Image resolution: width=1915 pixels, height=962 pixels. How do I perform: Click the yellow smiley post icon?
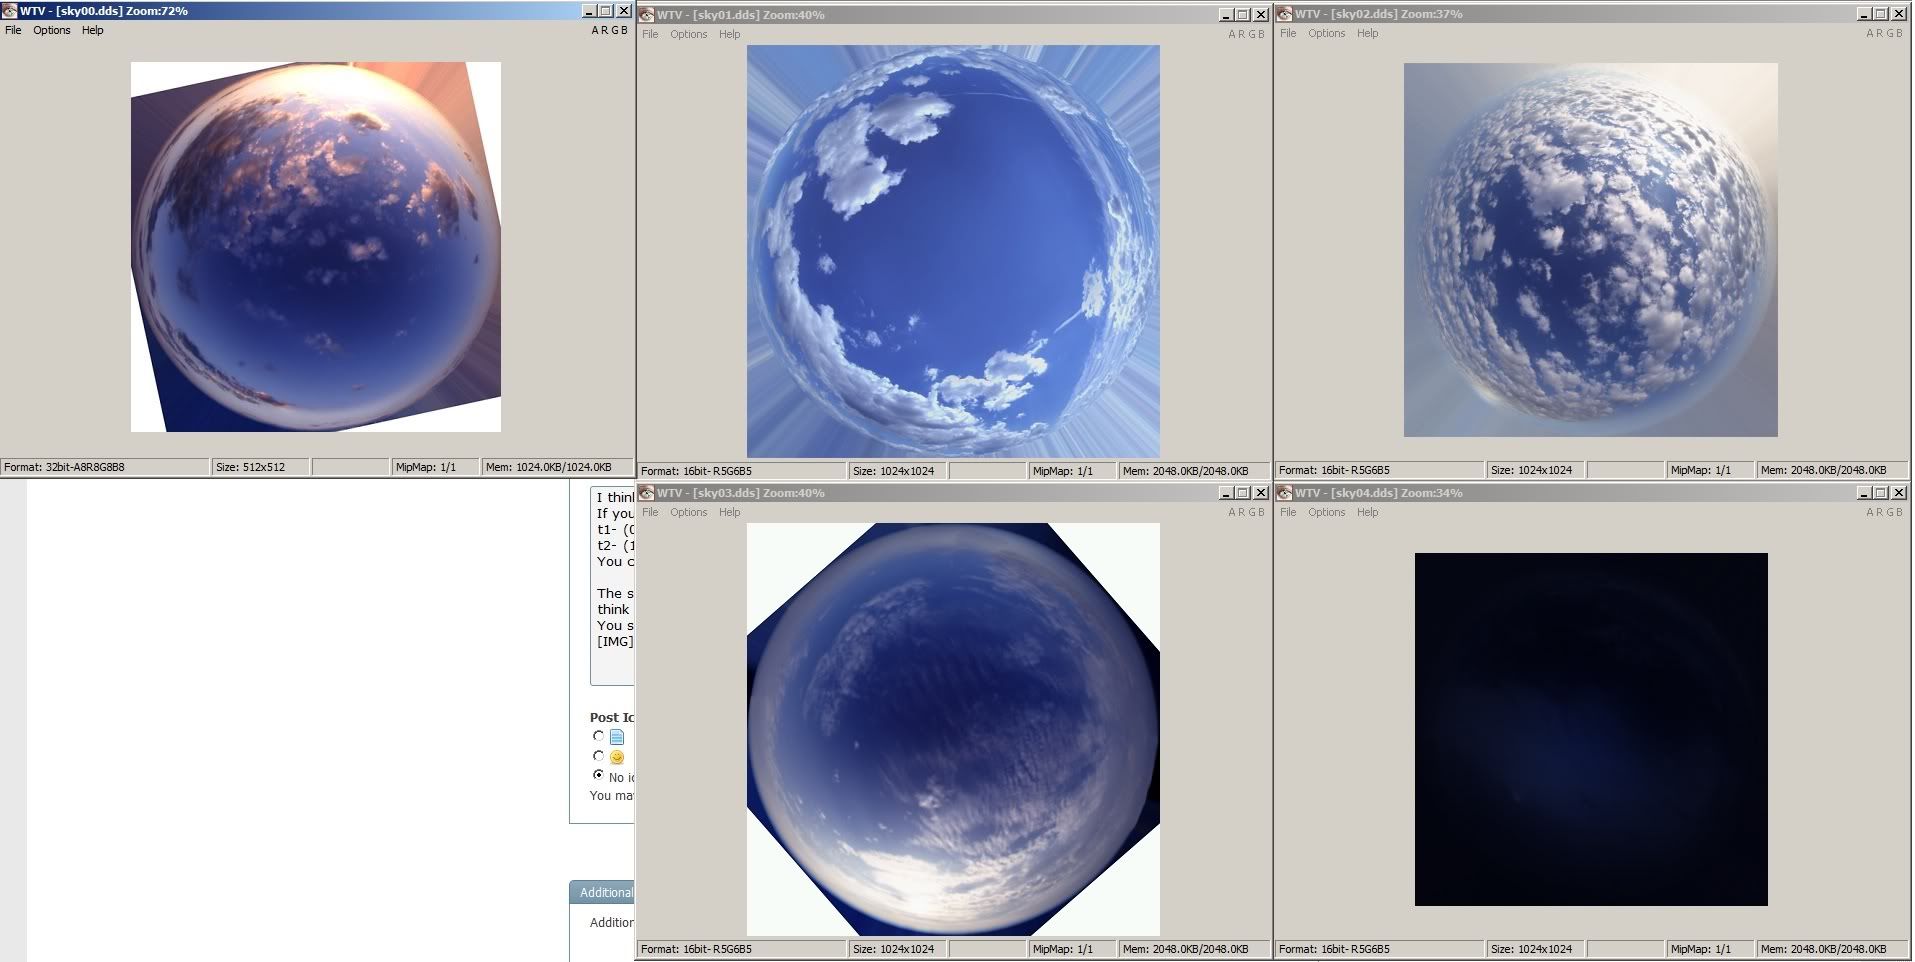617,757
